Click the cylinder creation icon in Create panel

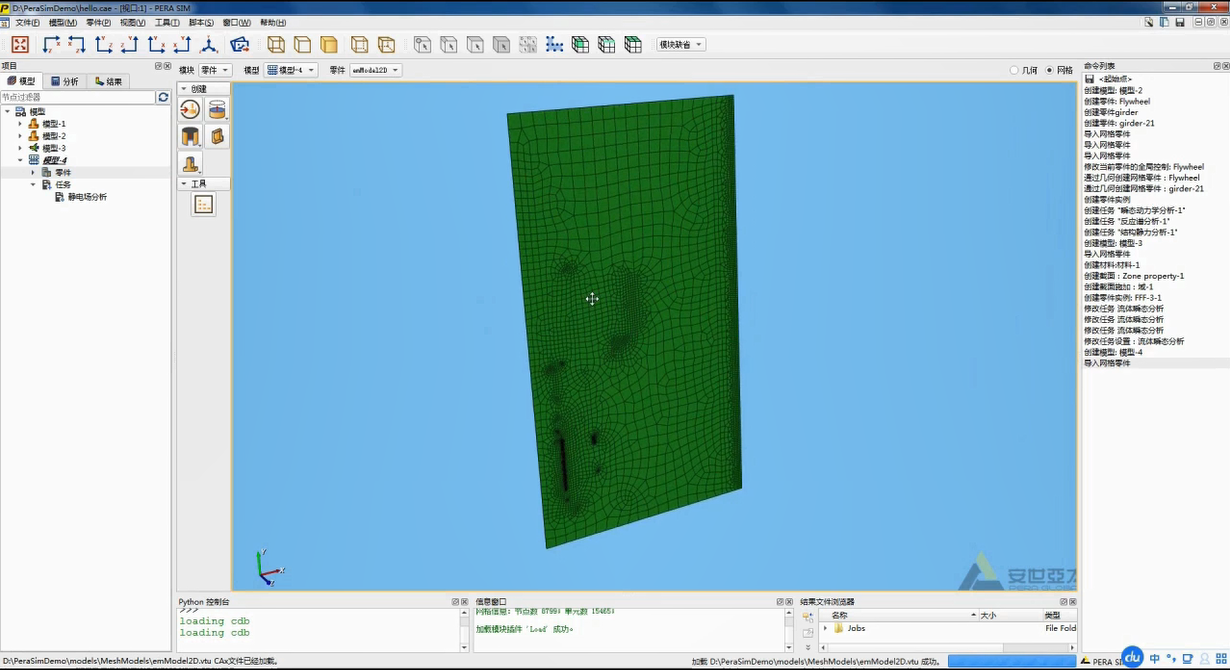point(217,110)
